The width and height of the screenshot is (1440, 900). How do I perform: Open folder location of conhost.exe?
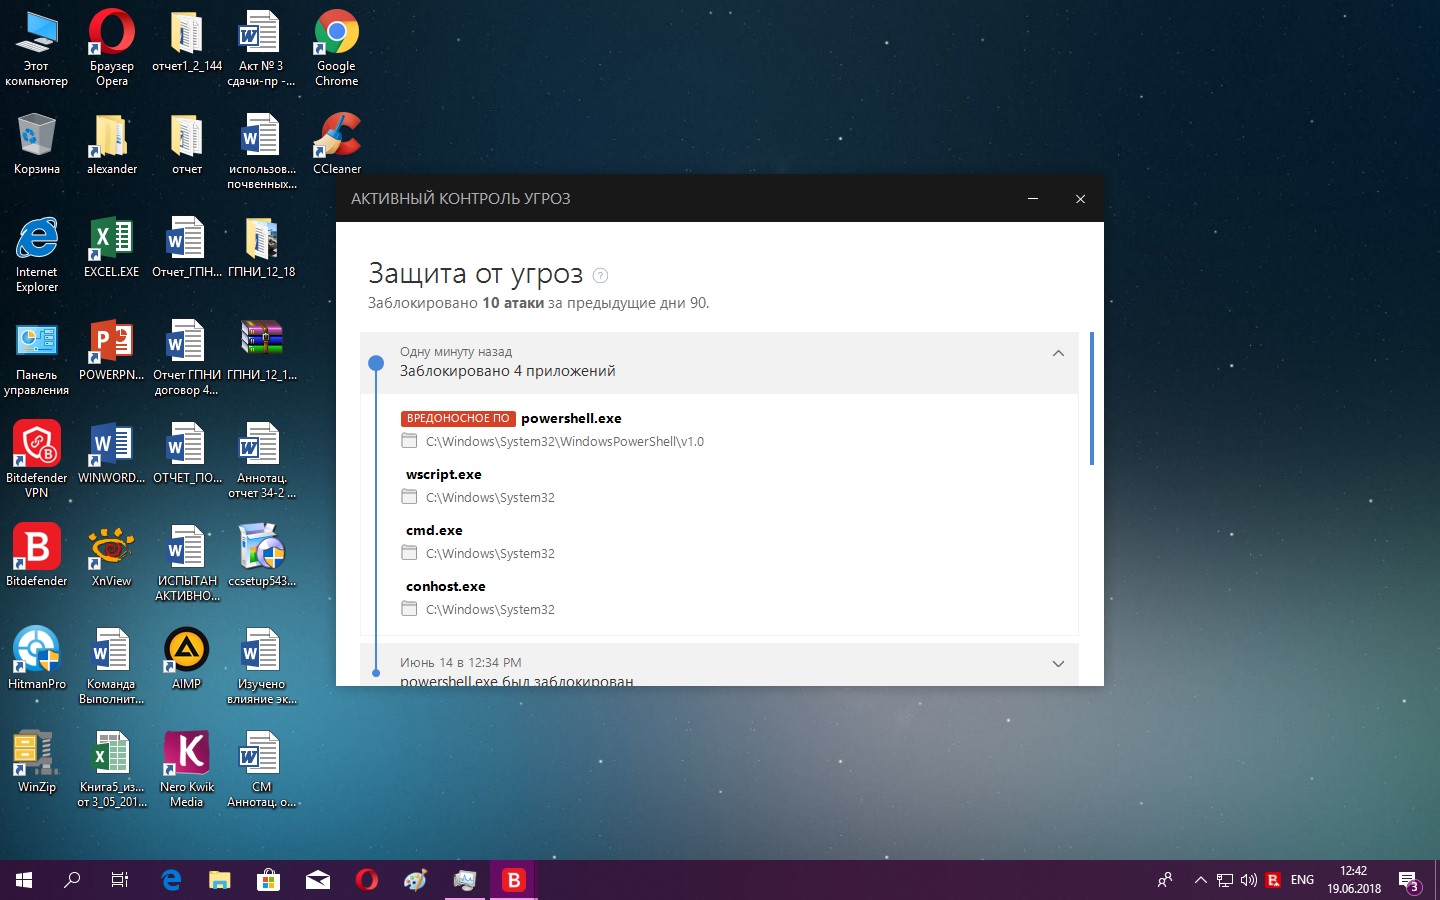[409, 609]
